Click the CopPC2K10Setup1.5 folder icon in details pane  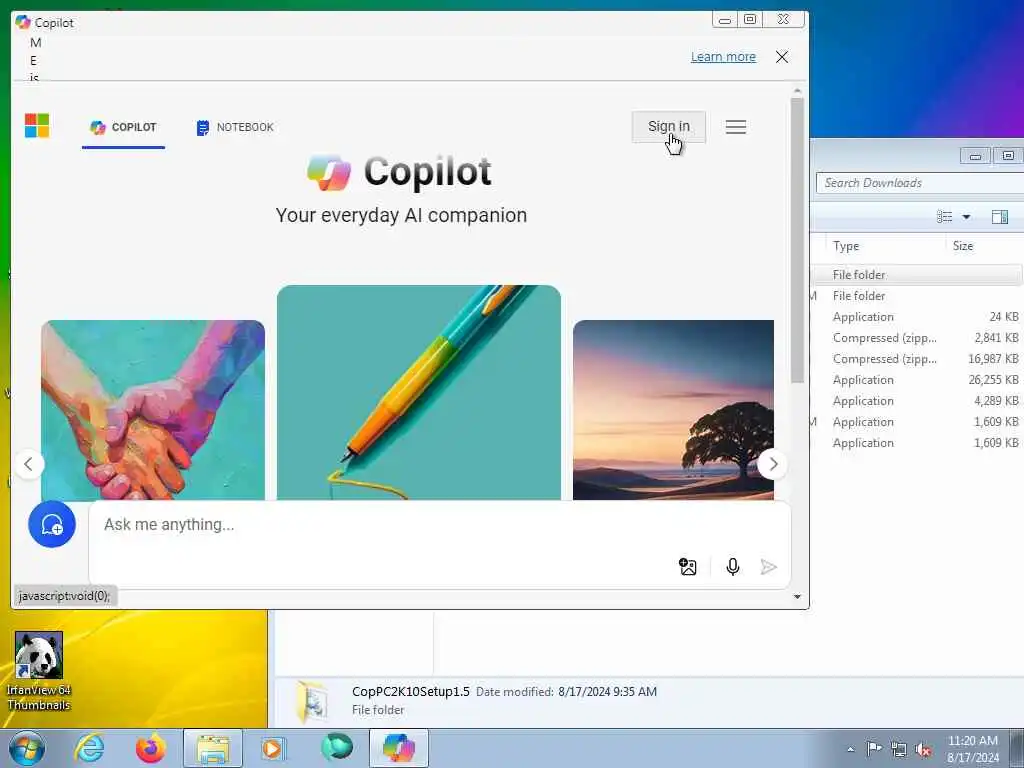(312, 702)
